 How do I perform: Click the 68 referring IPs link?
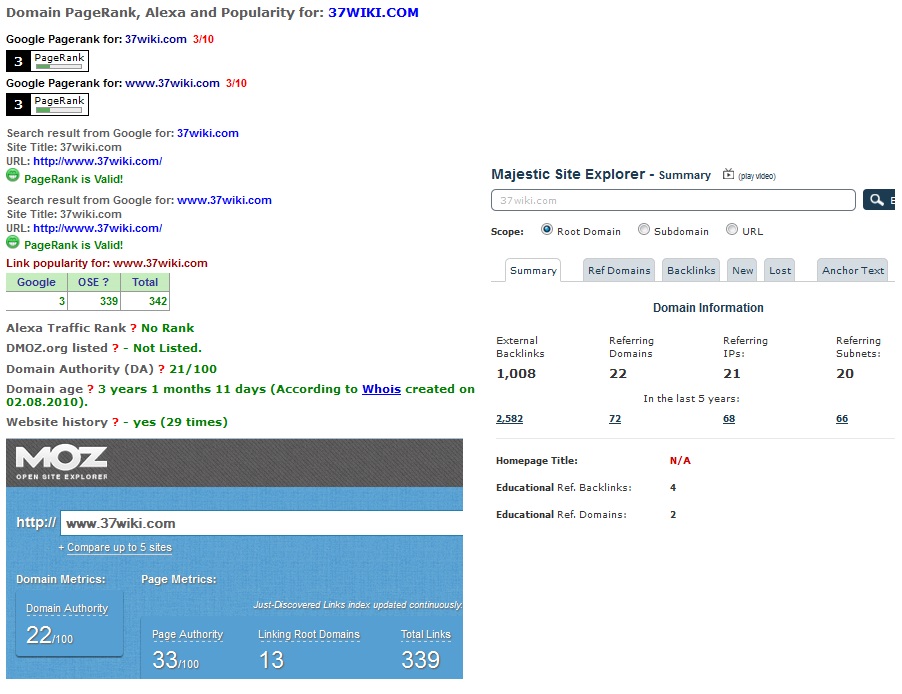(729, 419)
